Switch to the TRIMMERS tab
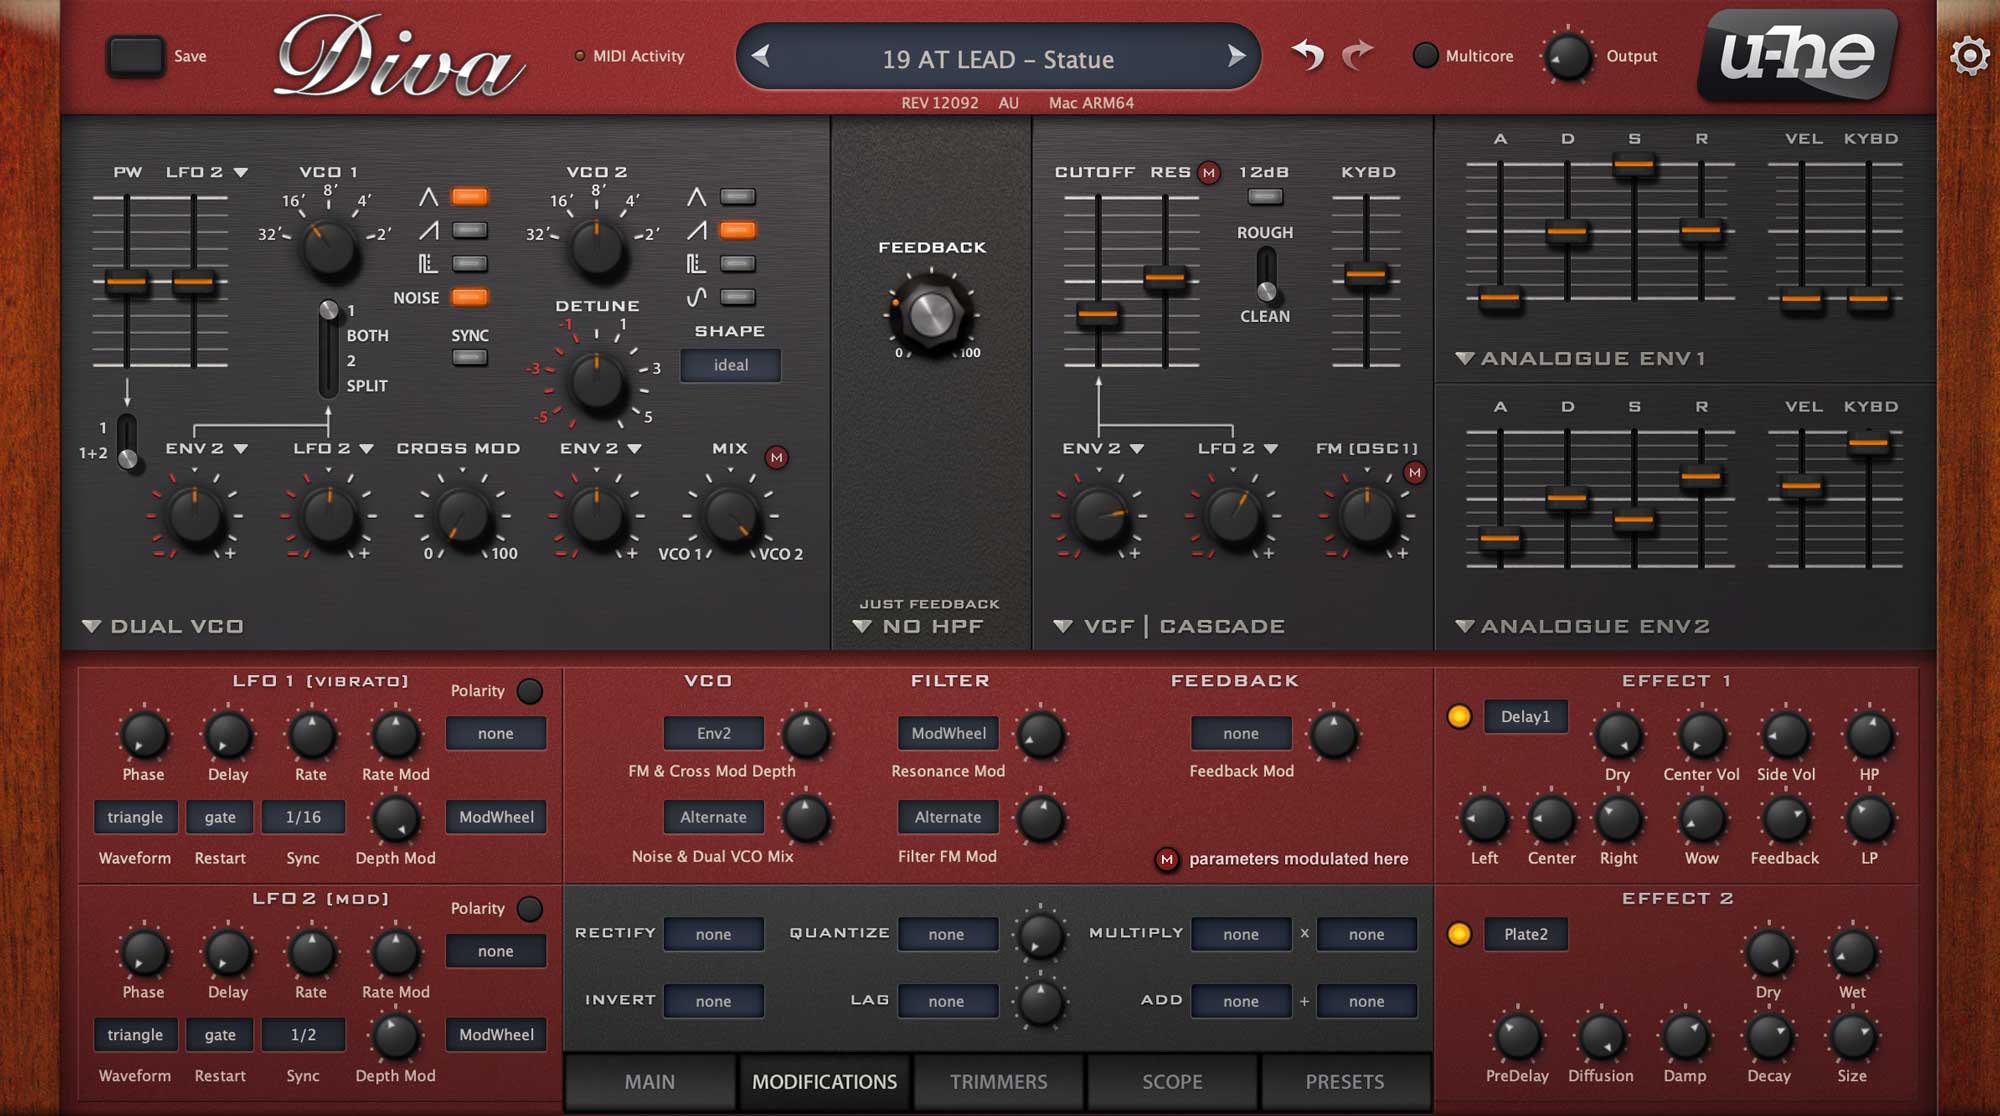This screenshot has height=1116, width=2000. pyautogui.click(x=998, y=1082)
